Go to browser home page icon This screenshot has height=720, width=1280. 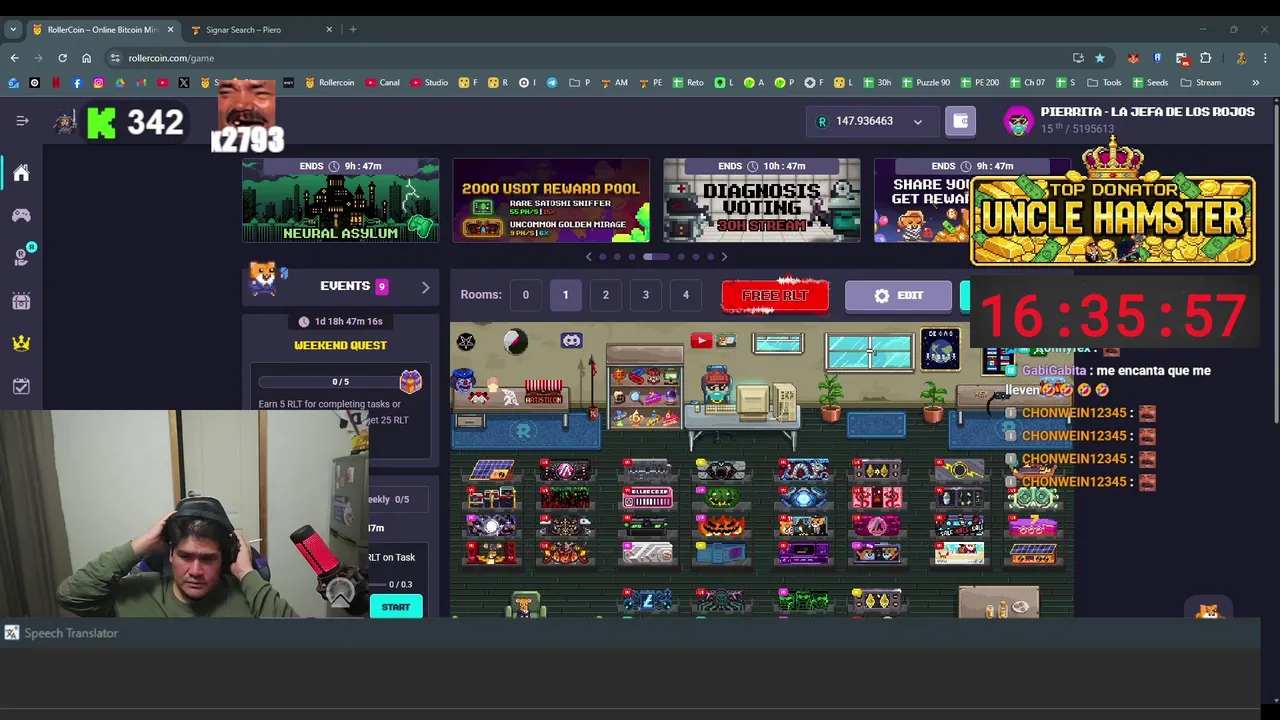(86, 58)
